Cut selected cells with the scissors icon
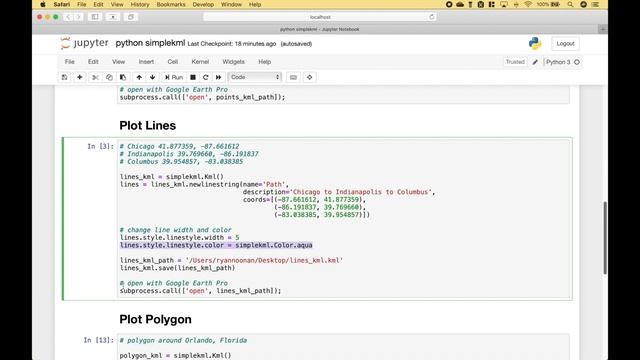Viewport: 640px width, 360px height. coord(95,77)
